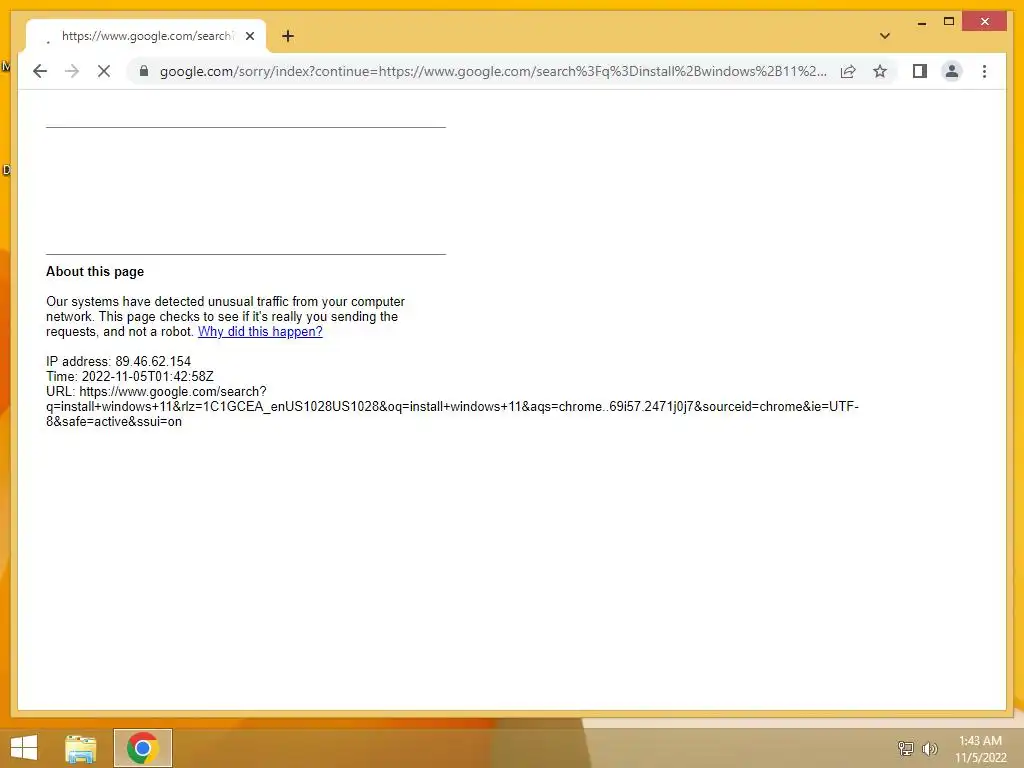The height and width of the screenshot is (768, 1024).
Task: Open a new tab with the plus button
Action: [288, 36]
